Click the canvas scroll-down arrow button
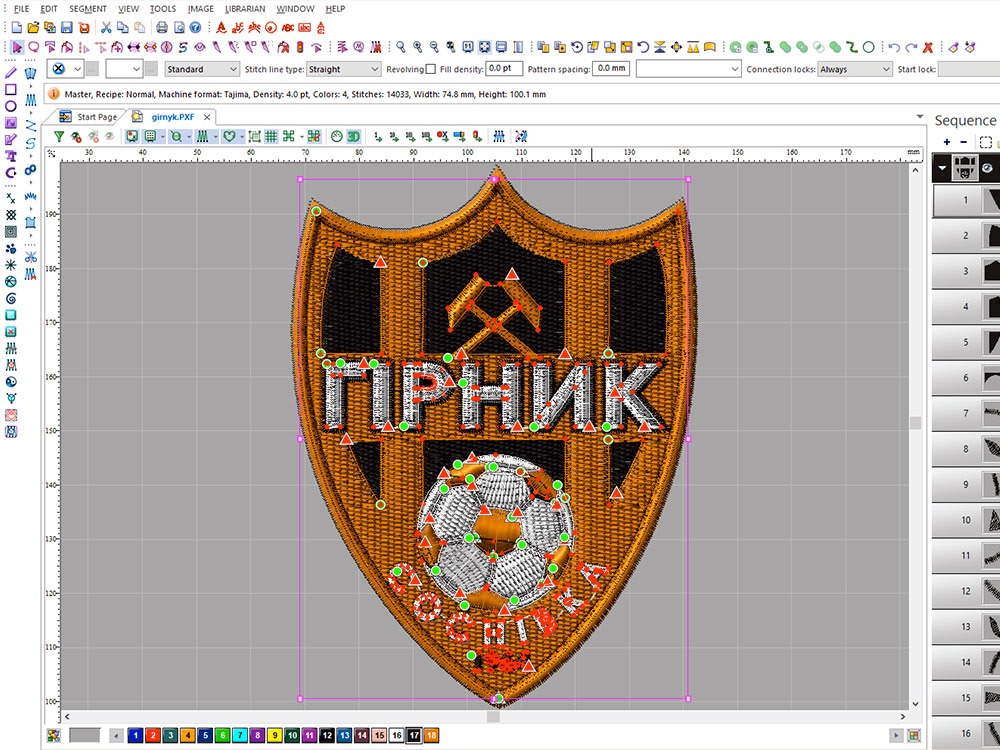The image size is (1000, 750). point(915,704)
